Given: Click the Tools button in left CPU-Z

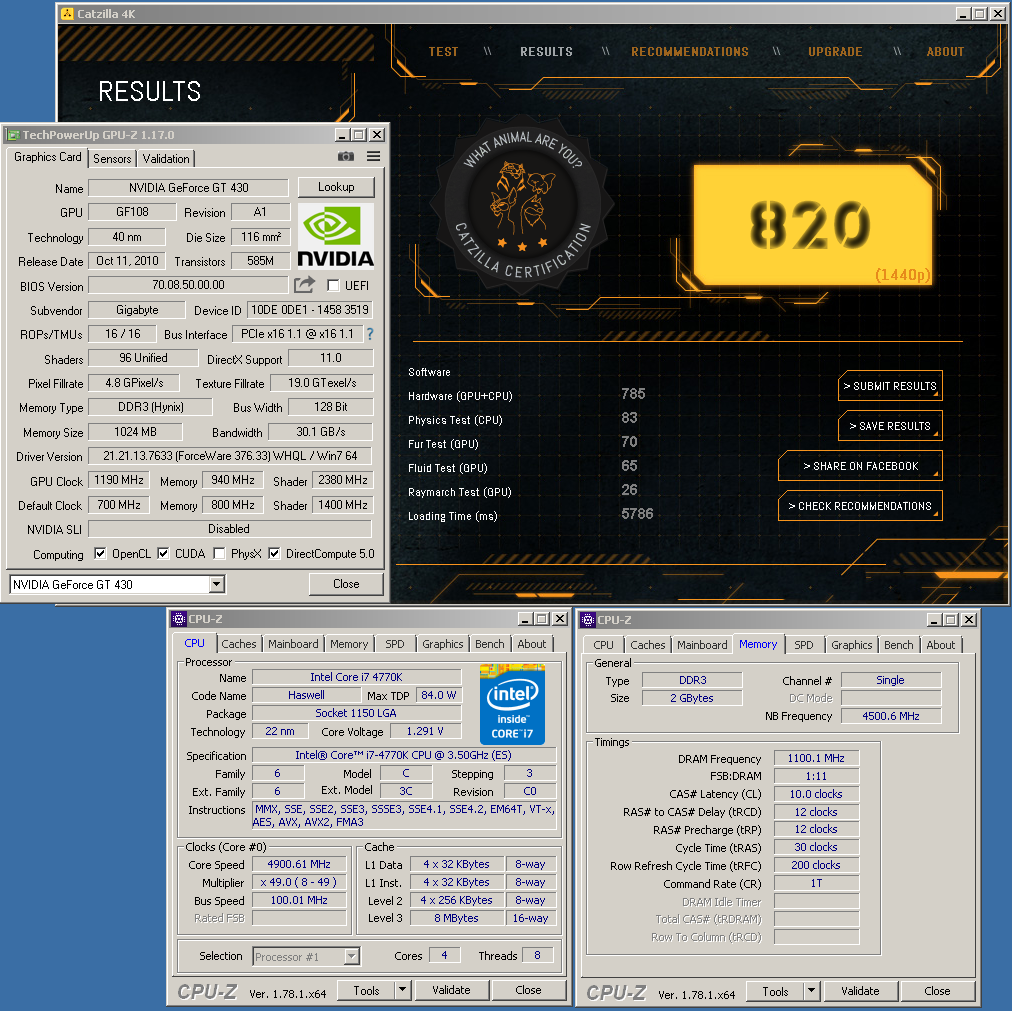Looking at the screenshot, I should [367, 990].
